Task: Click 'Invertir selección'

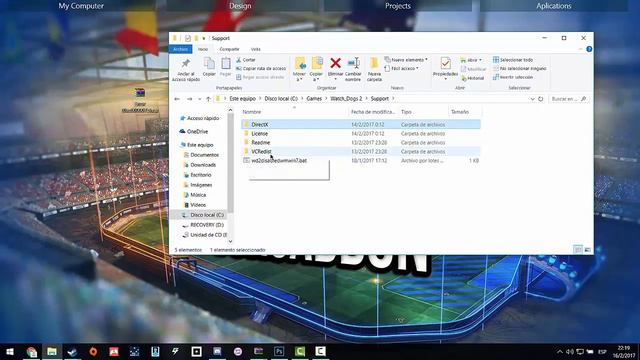Action: [x=513, y=77]
